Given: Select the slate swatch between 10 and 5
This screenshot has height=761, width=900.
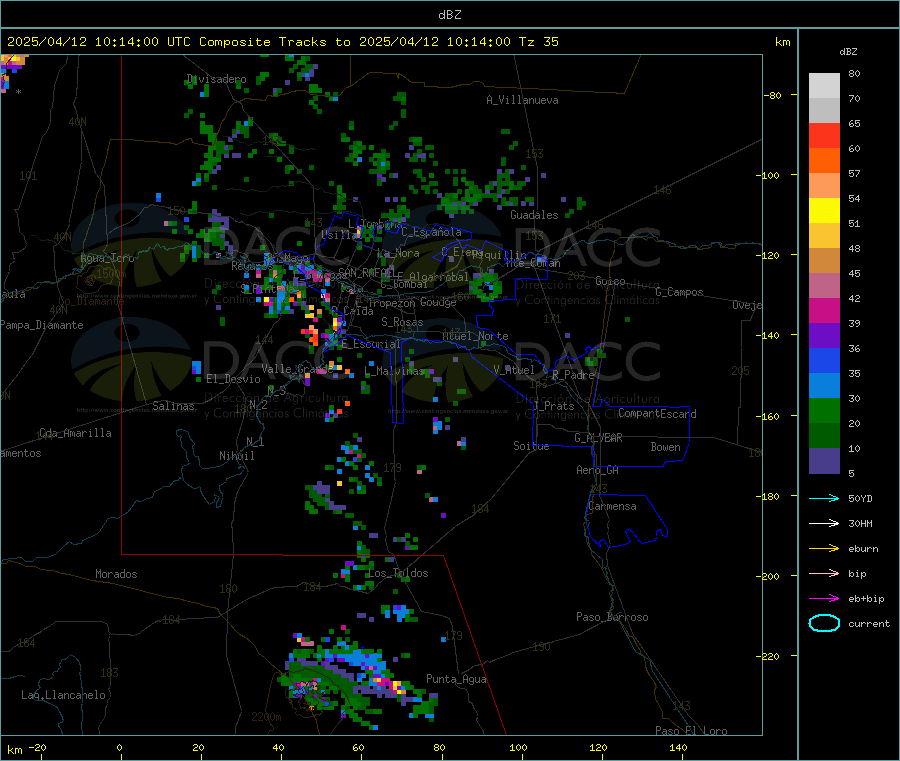Looking at the screenshot, I should click(x=824, y=461).
